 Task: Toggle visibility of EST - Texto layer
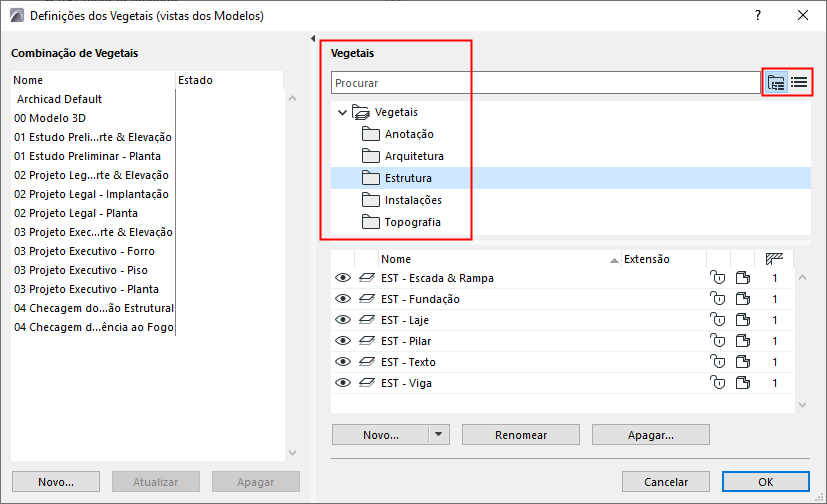pos(343,362)
